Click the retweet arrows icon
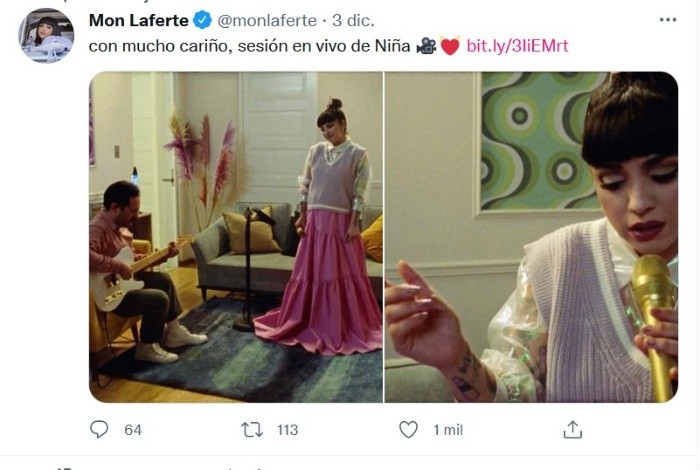This screenshot has height=470, width=700. click(x=254, y=429)
